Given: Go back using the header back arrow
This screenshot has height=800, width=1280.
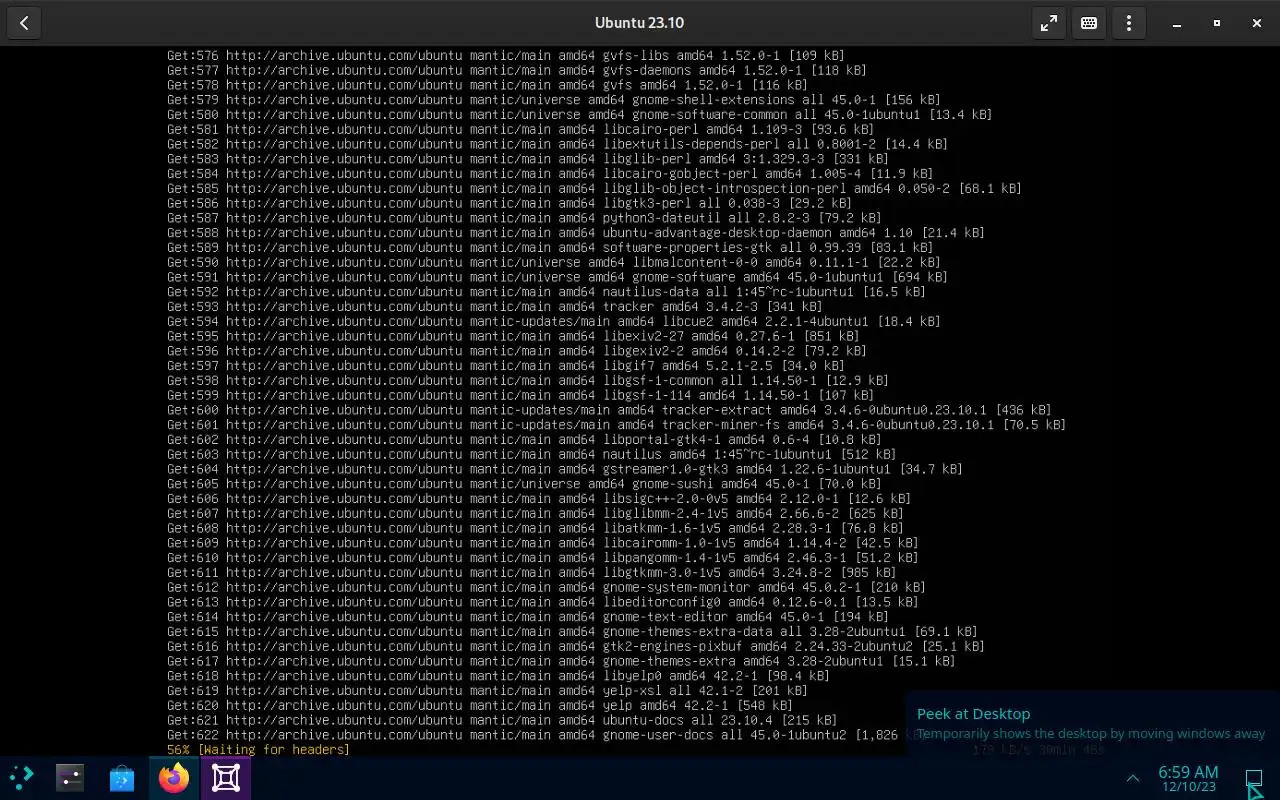Looking at the screenshot, I should (x=24, y=23).
